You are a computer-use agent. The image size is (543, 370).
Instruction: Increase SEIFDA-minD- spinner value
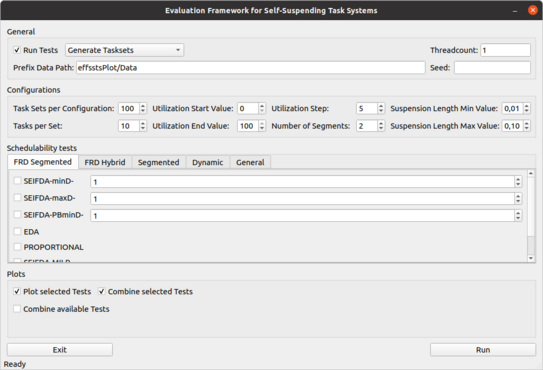(x=518, y=179)
